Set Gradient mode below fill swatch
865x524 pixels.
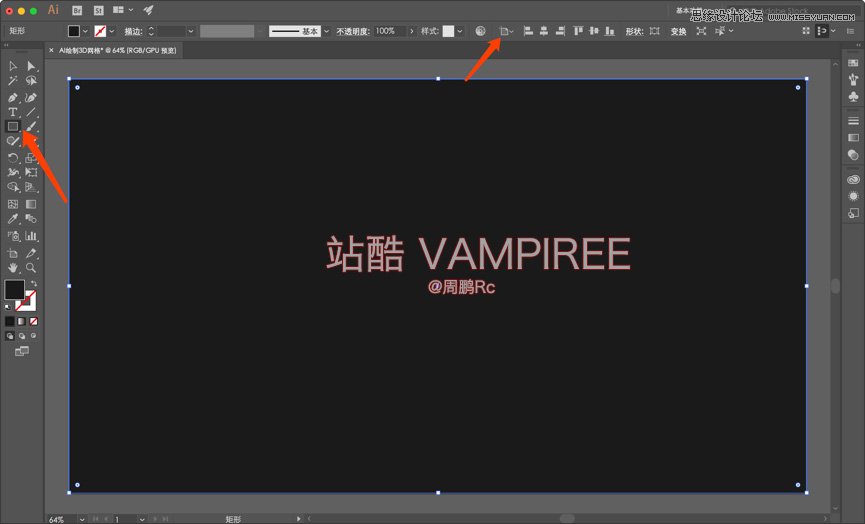(22, 321)
